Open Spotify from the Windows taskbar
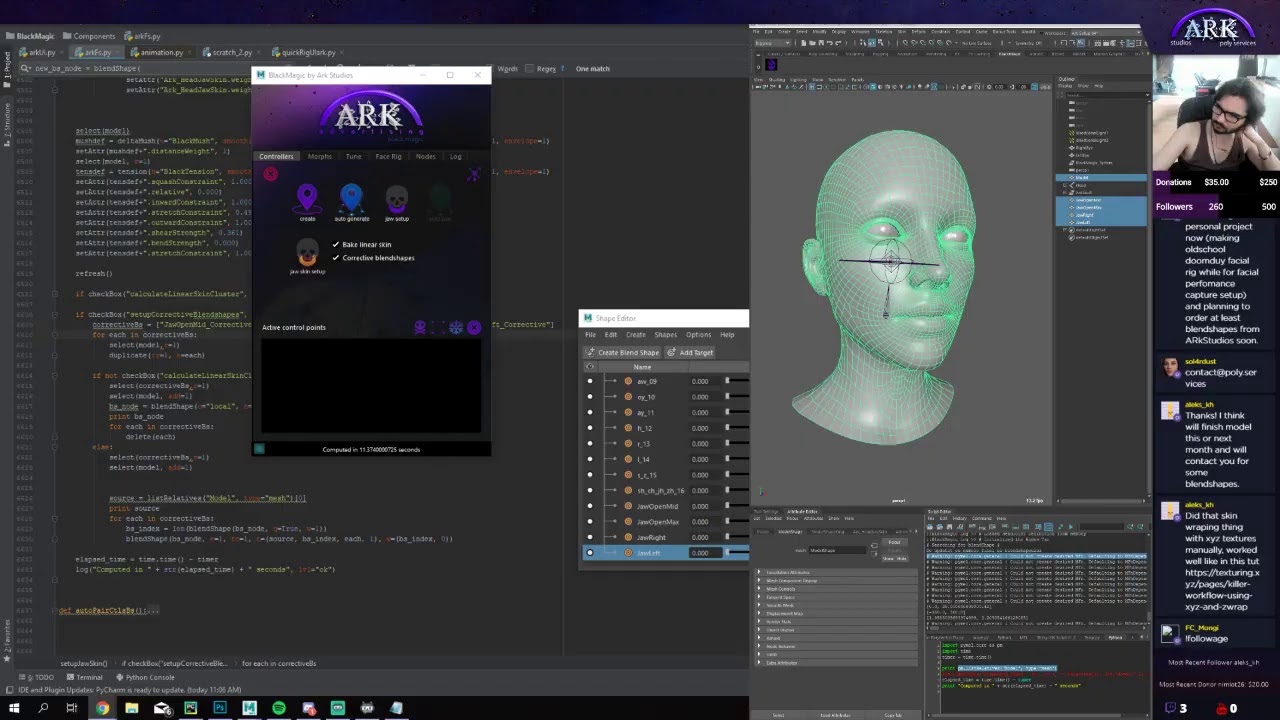 pos(279,708)
